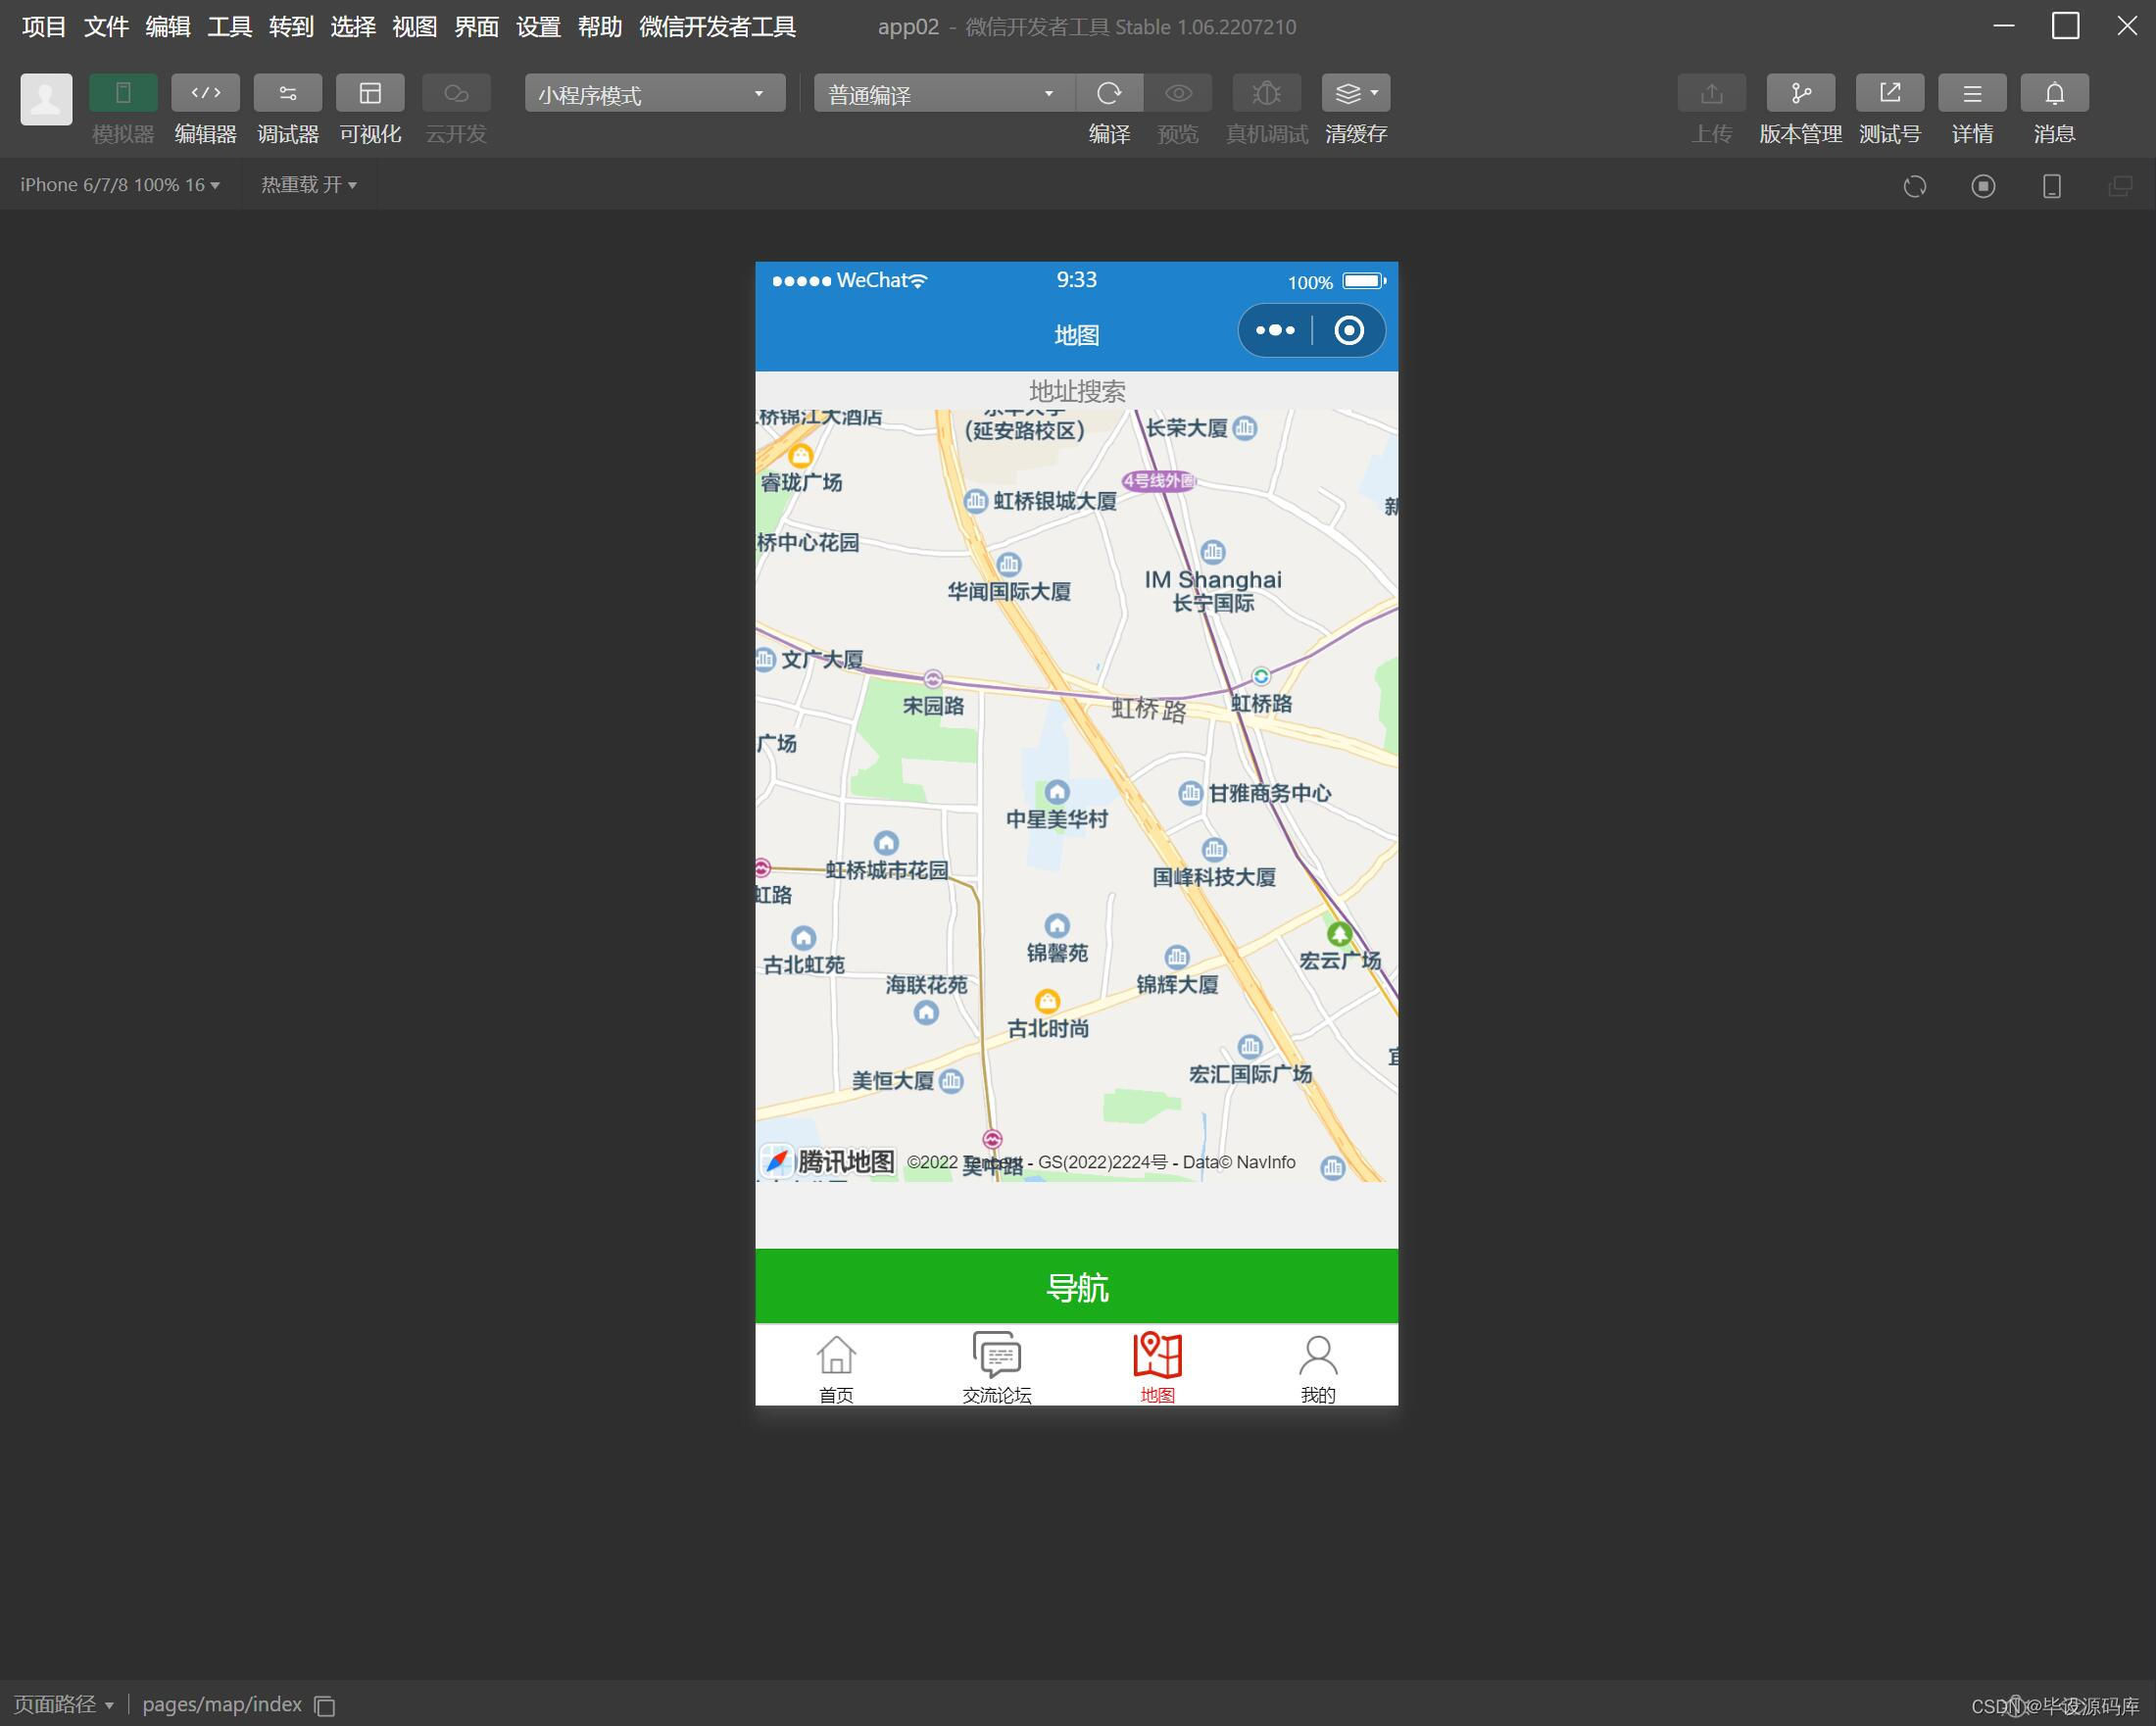
Task: Open the cloud development icon
Action: pyautogui.click(x=456, y=93)
